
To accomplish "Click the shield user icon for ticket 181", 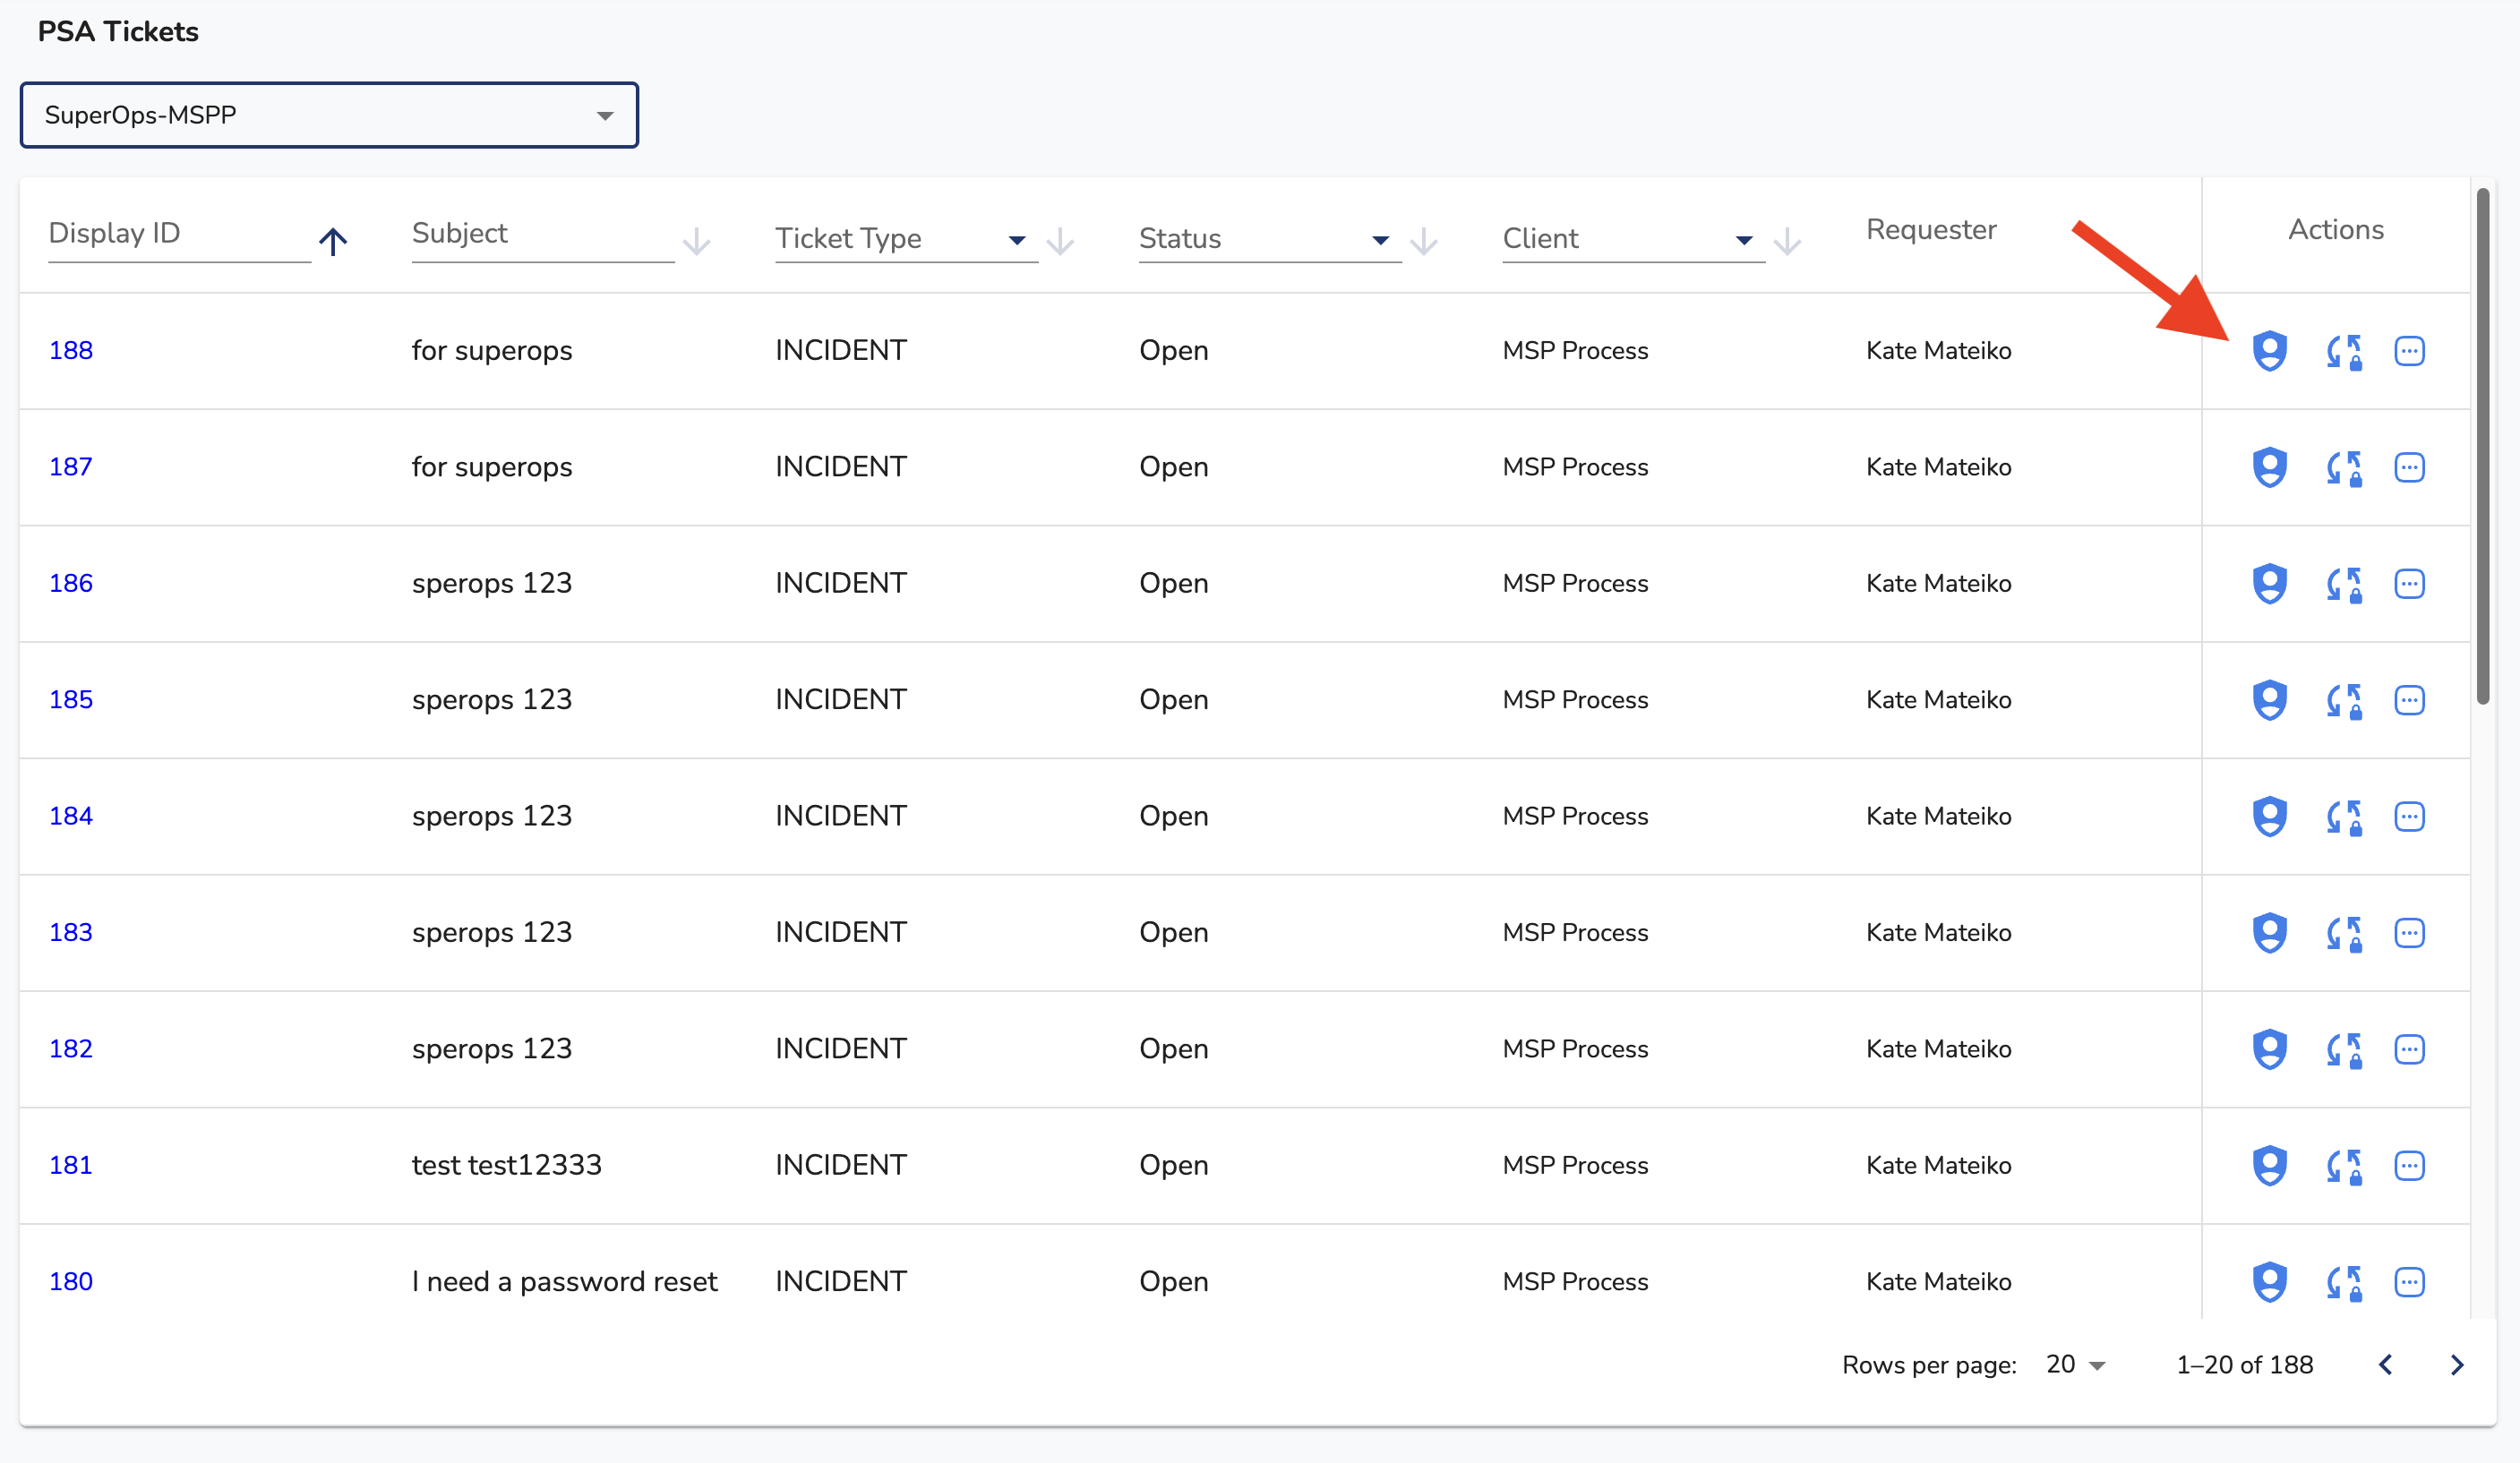I will [x=2269, y=1166].
